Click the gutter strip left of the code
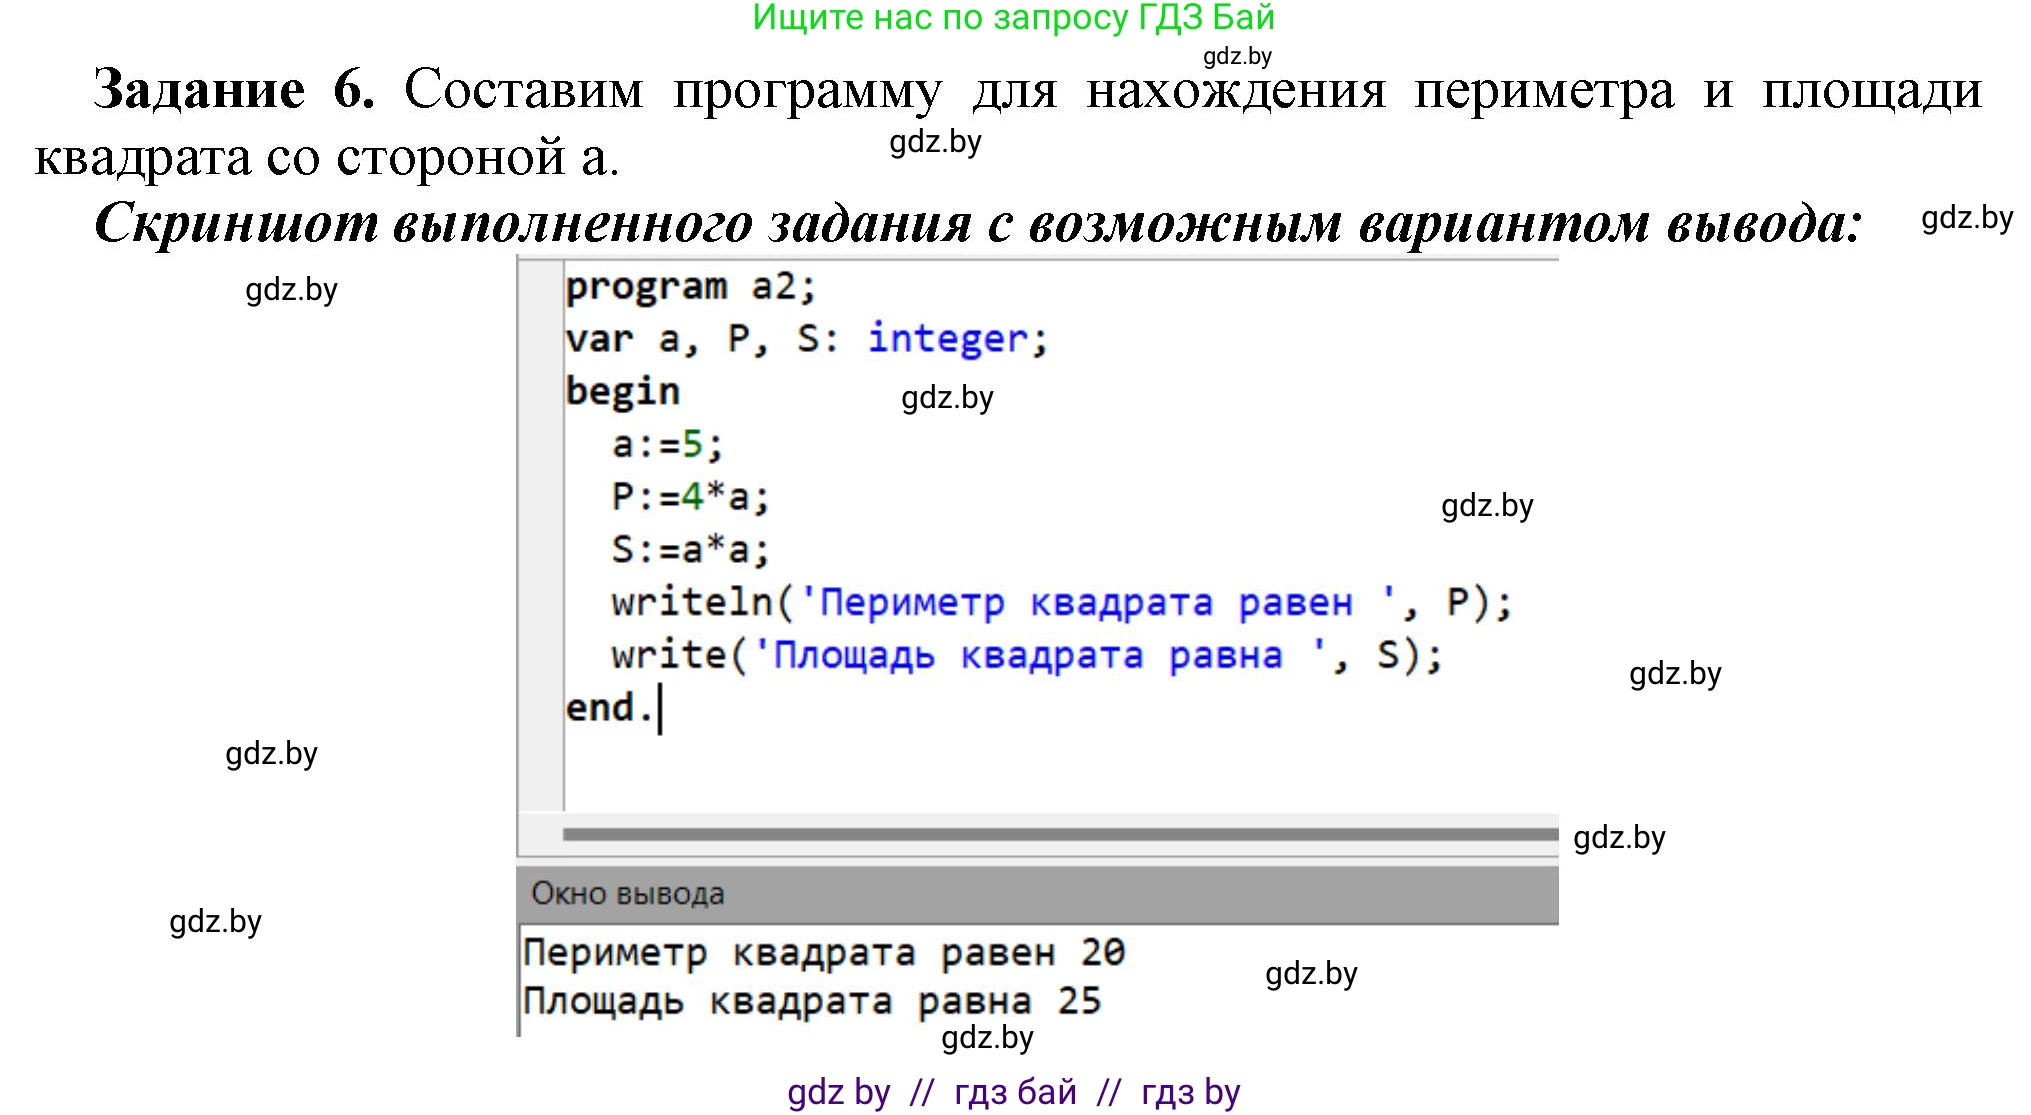The width and height of the screenshot is (2031, 1115). tap(537, 500)
